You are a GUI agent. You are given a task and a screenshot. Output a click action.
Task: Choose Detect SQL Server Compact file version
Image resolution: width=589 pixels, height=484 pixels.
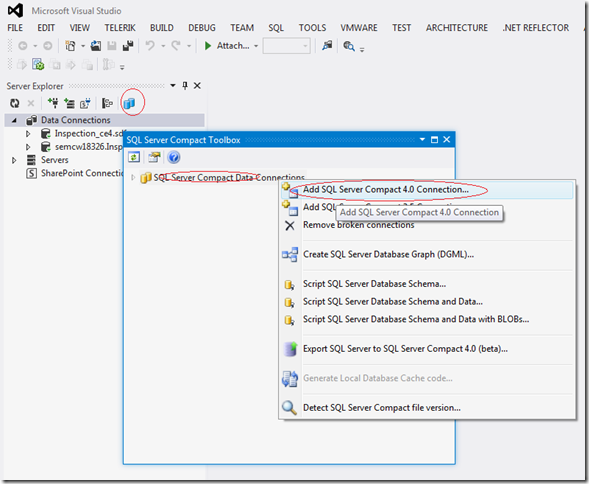coord(427,408)
